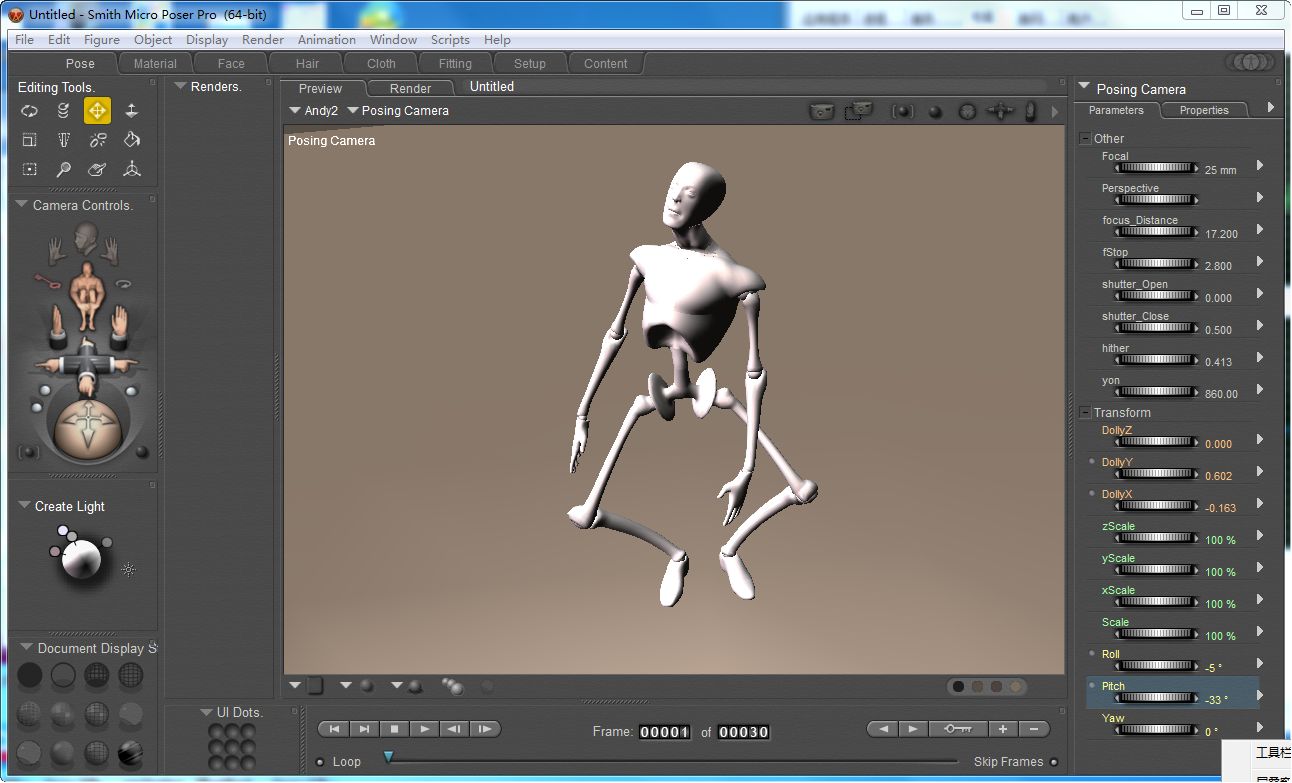Pick the paint bucket Color tool
The image size is (1292, 783).
(131, 140)
